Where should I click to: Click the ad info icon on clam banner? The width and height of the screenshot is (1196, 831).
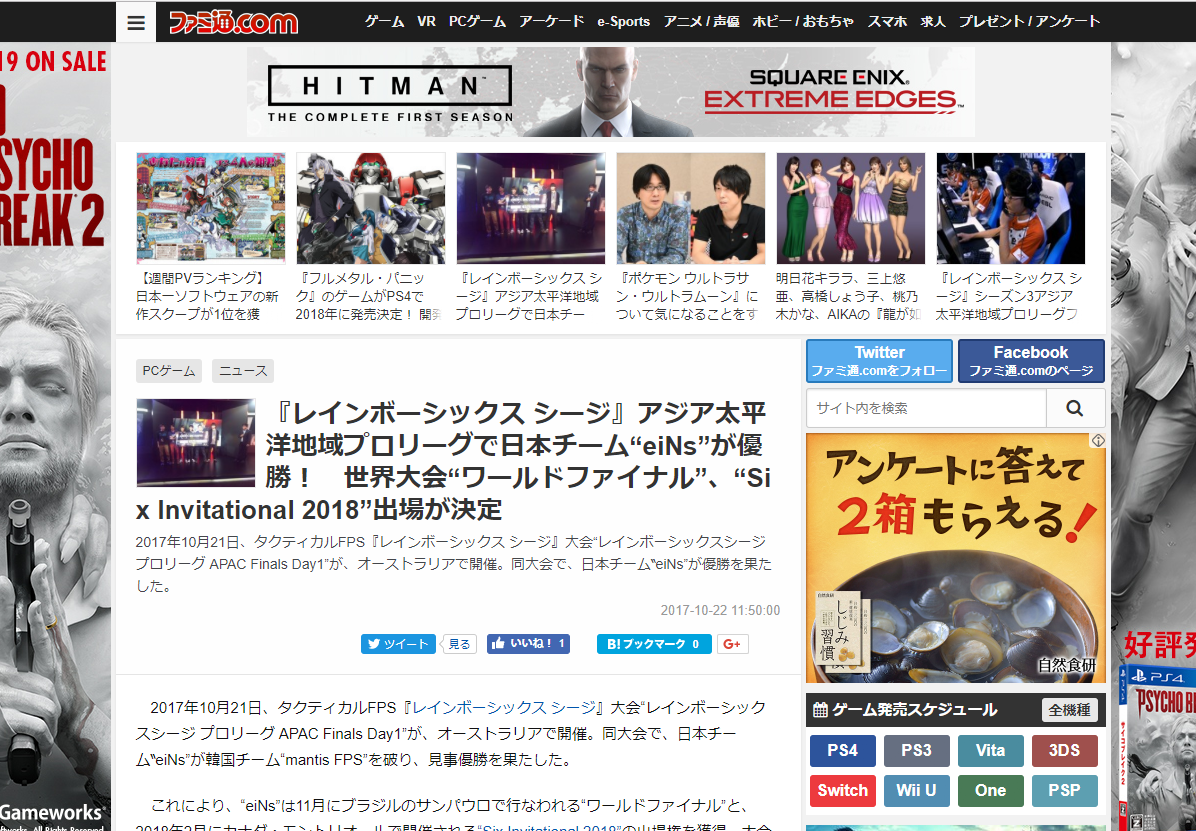1098,441
